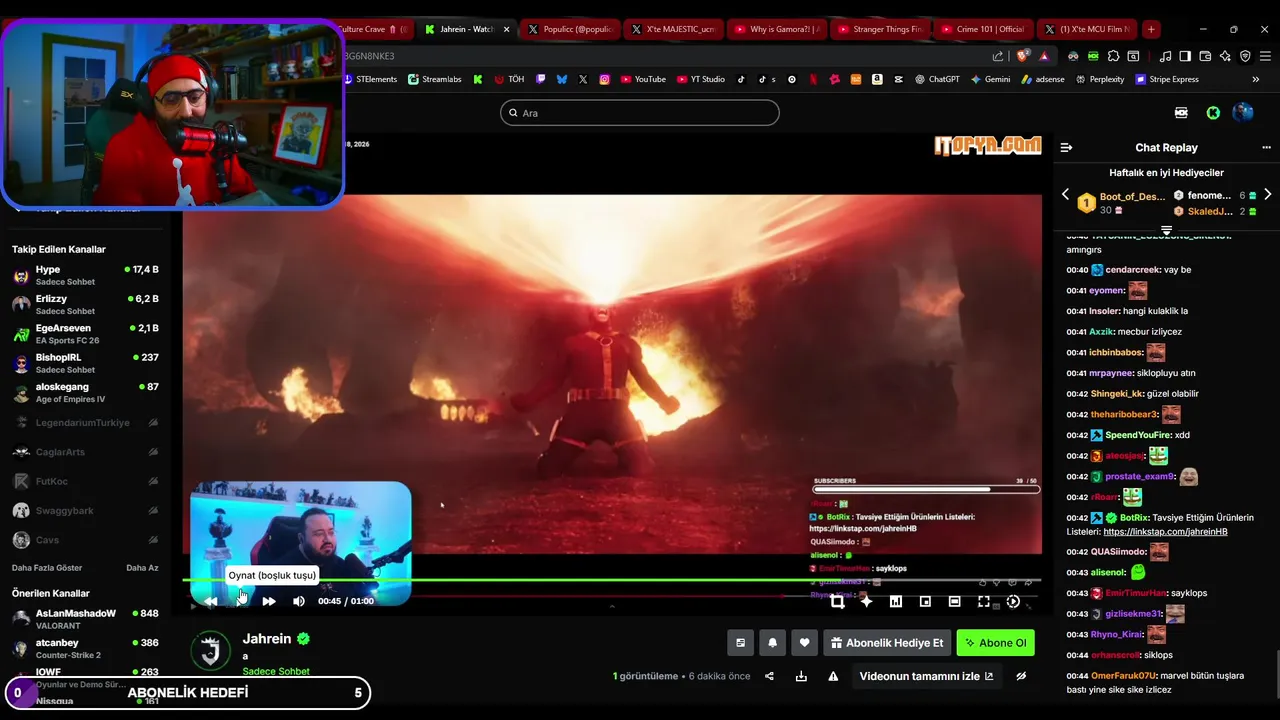The height and width of the screenshot is (720, 1280).
Task: Show next weekly gifters with right arrow
Action: pos(1267,194)
